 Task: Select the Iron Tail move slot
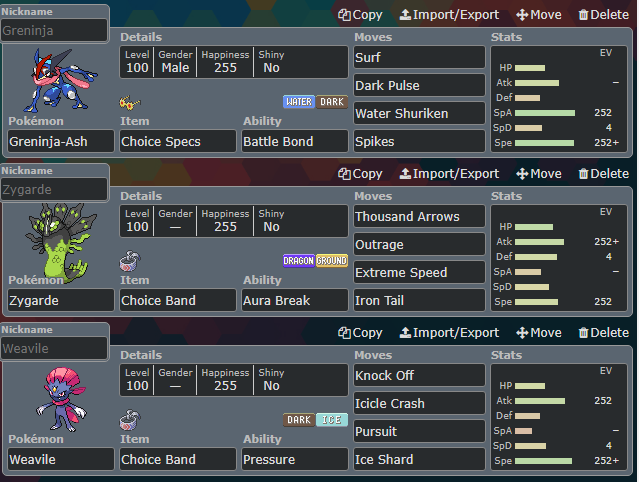tap(419, 300)
